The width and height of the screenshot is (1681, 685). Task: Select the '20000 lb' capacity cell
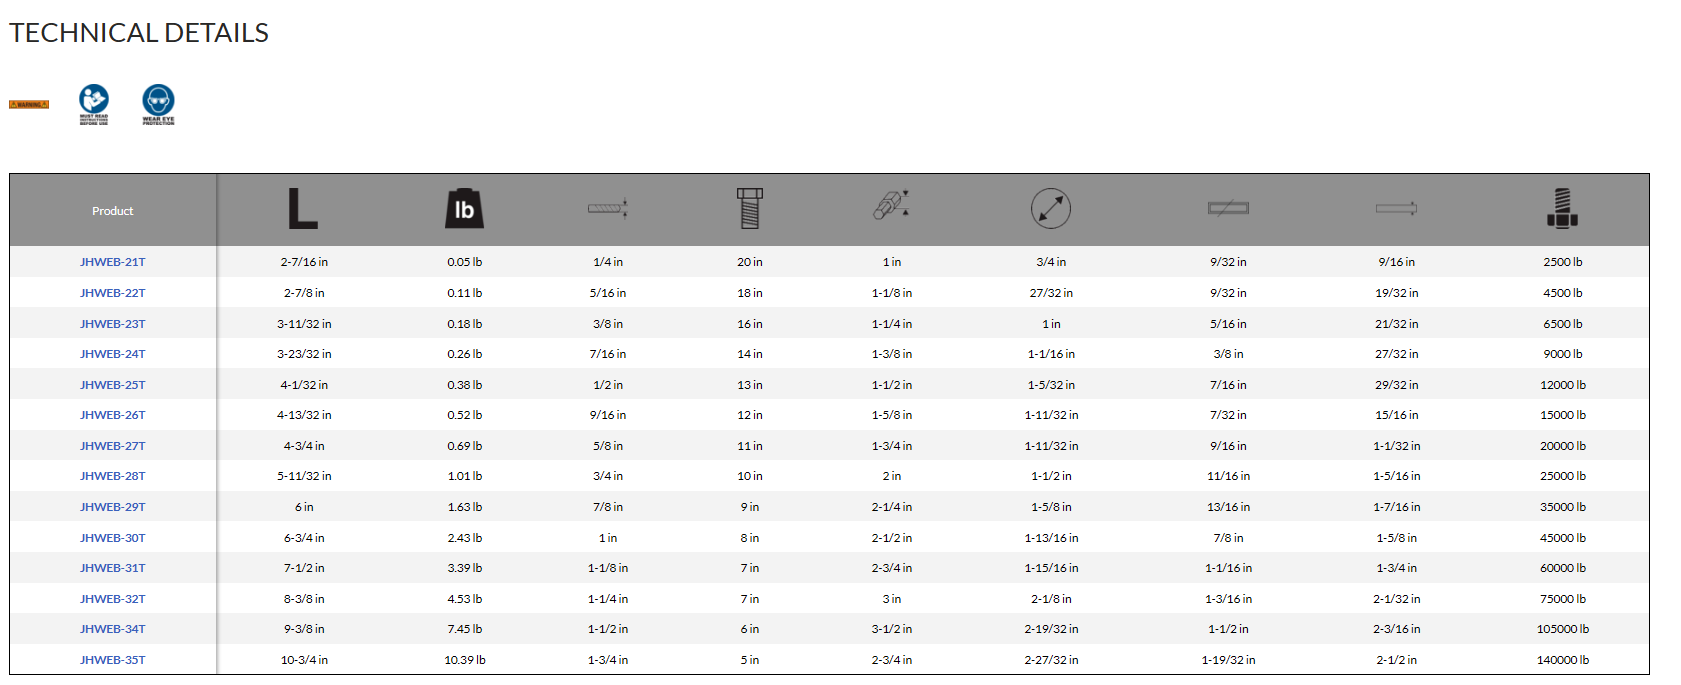click(1562, 446)
